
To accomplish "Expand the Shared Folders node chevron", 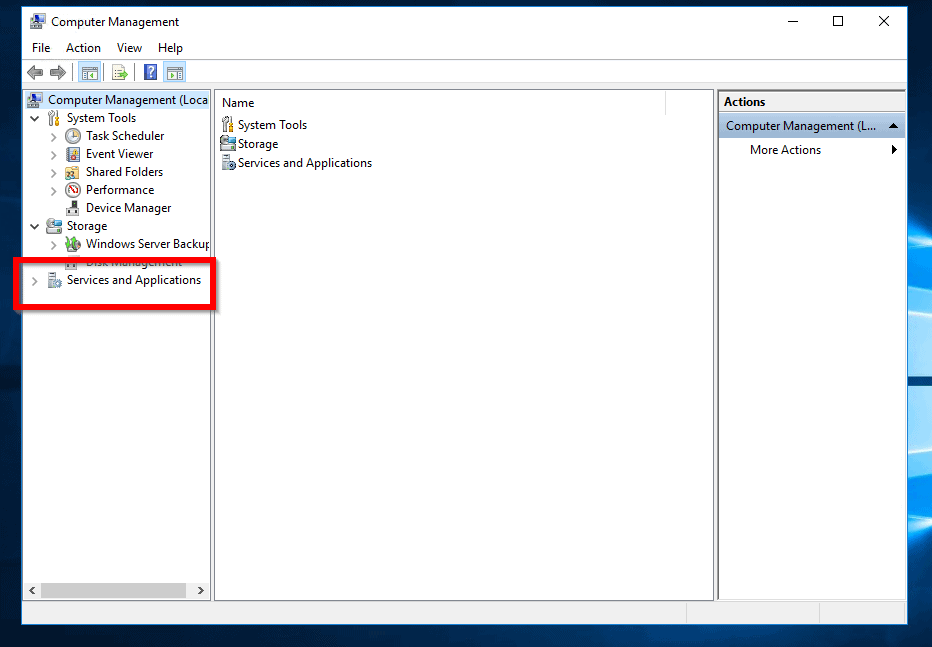I will [x=54, y=172].
